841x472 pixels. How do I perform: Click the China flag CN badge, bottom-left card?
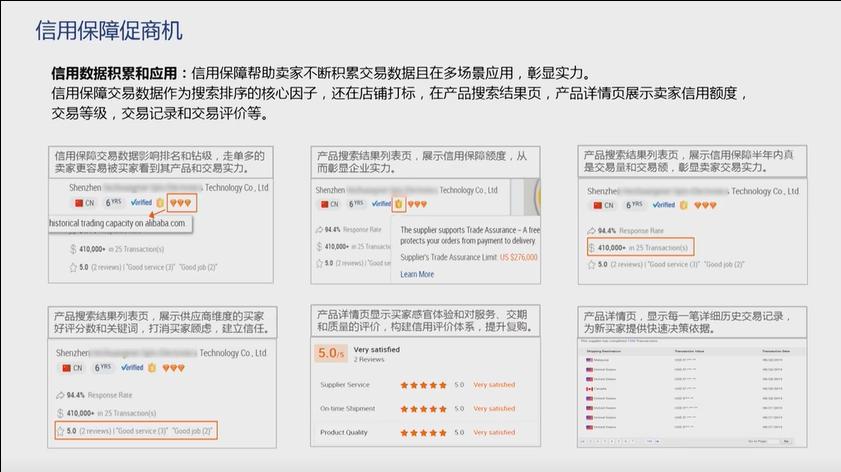(x=70, y=368)
